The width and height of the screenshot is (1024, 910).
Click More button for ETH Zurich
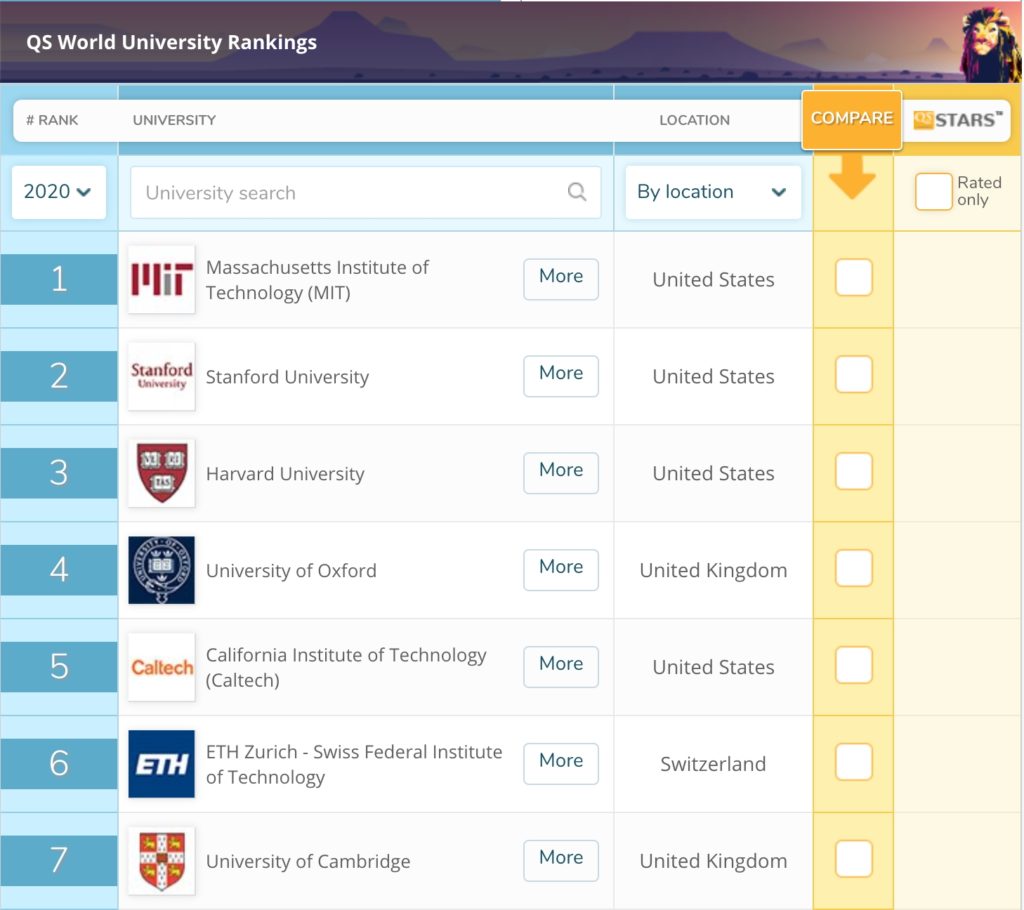pos(561,764)
